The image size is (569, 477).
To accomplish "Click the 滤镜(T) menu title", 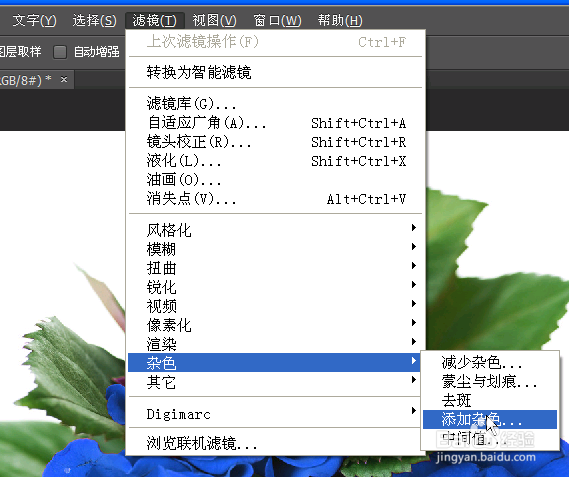I will [x=155, y=20].
